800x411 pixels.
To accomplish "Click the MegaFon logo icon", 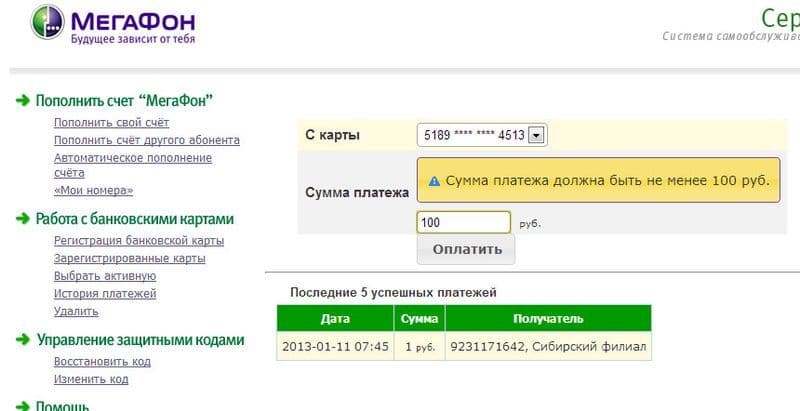I will pos(47,21).
